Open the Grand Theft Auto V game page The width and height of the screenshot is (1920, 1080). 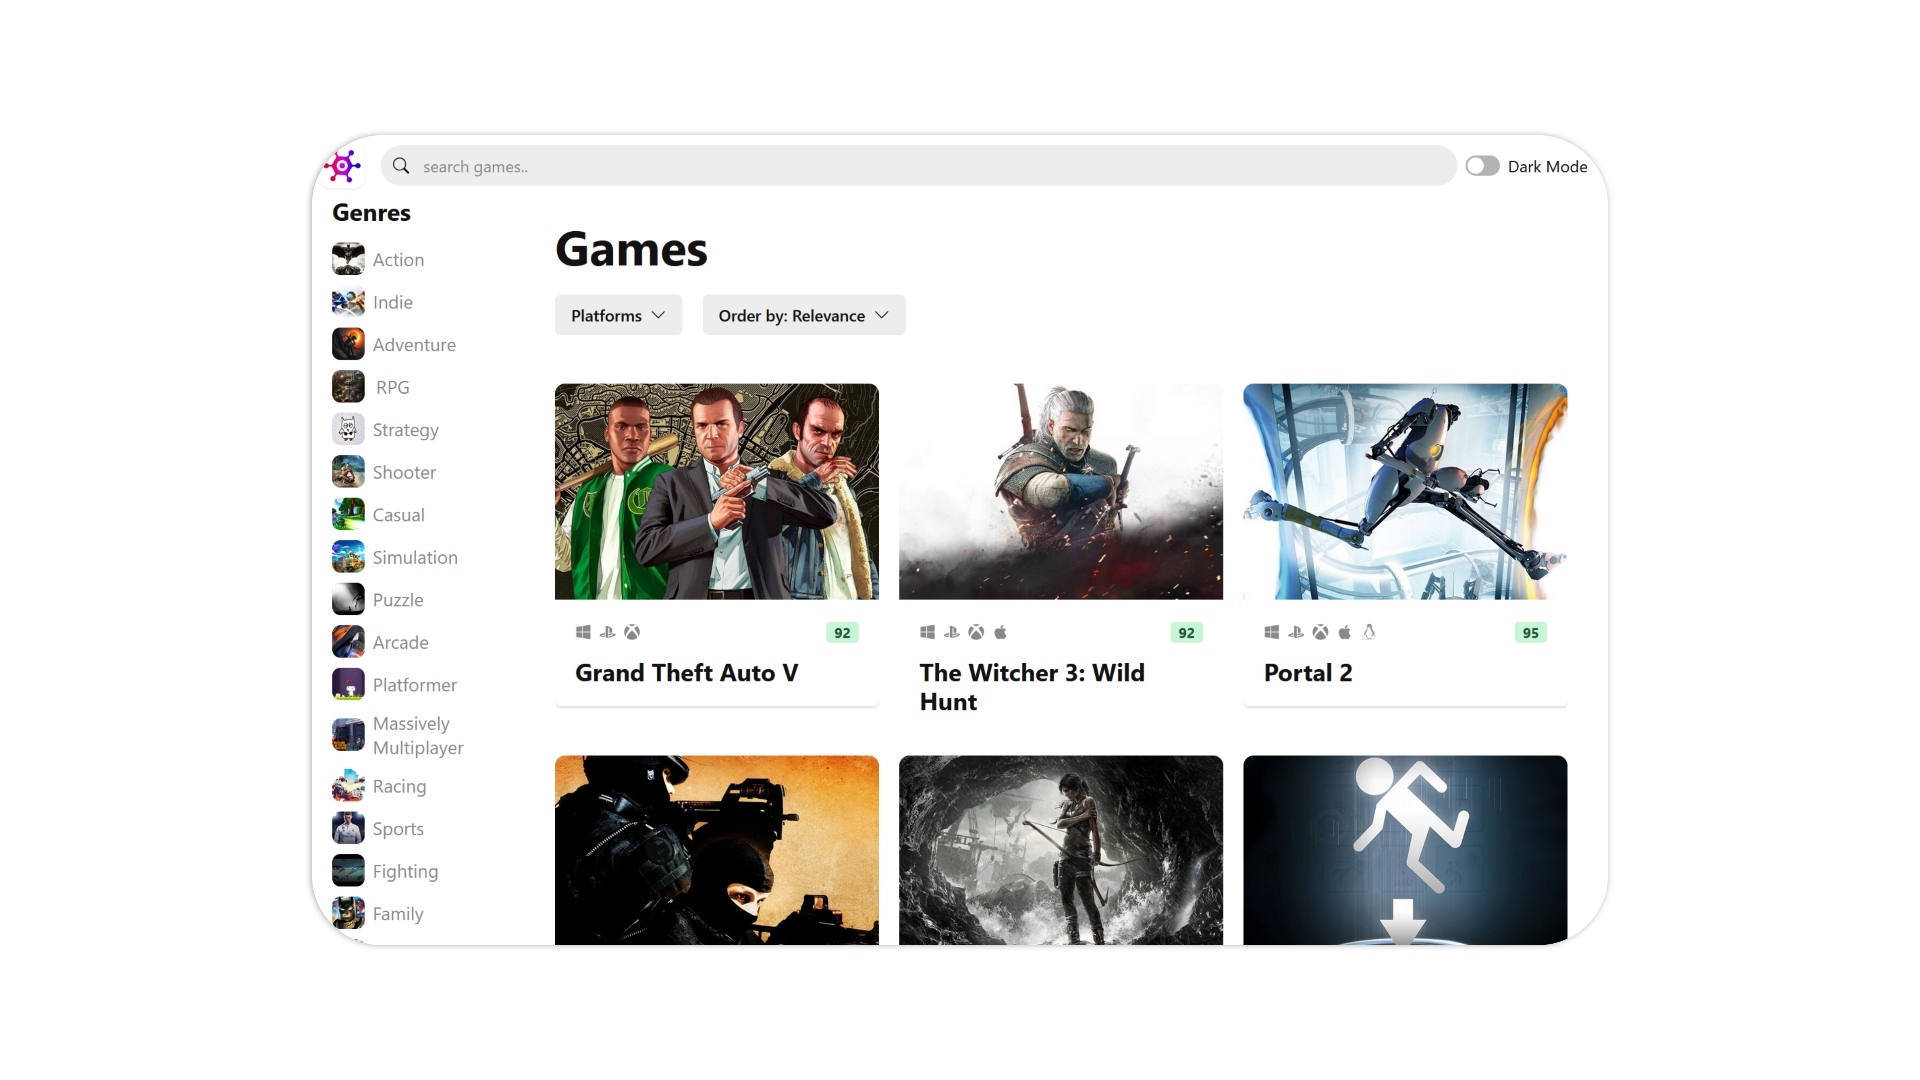tap(686, 673)
